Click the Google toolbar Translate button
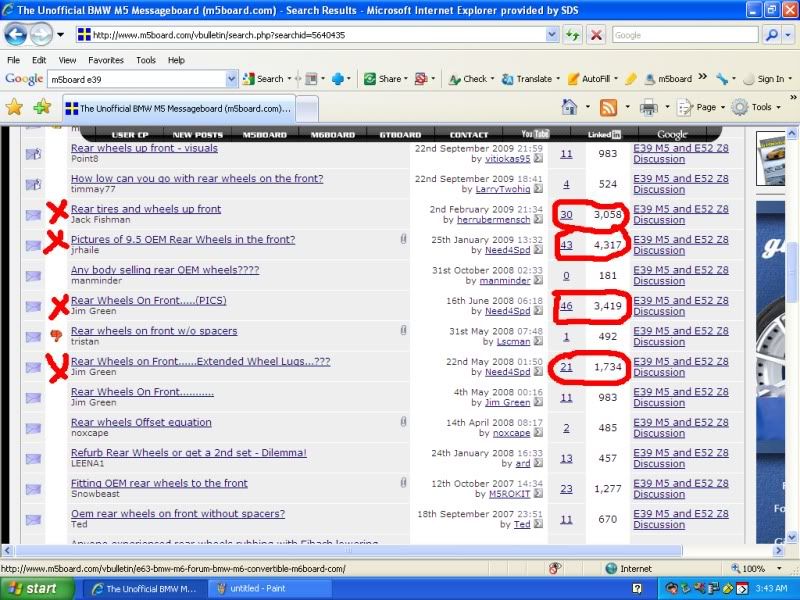 click(527, 79)
